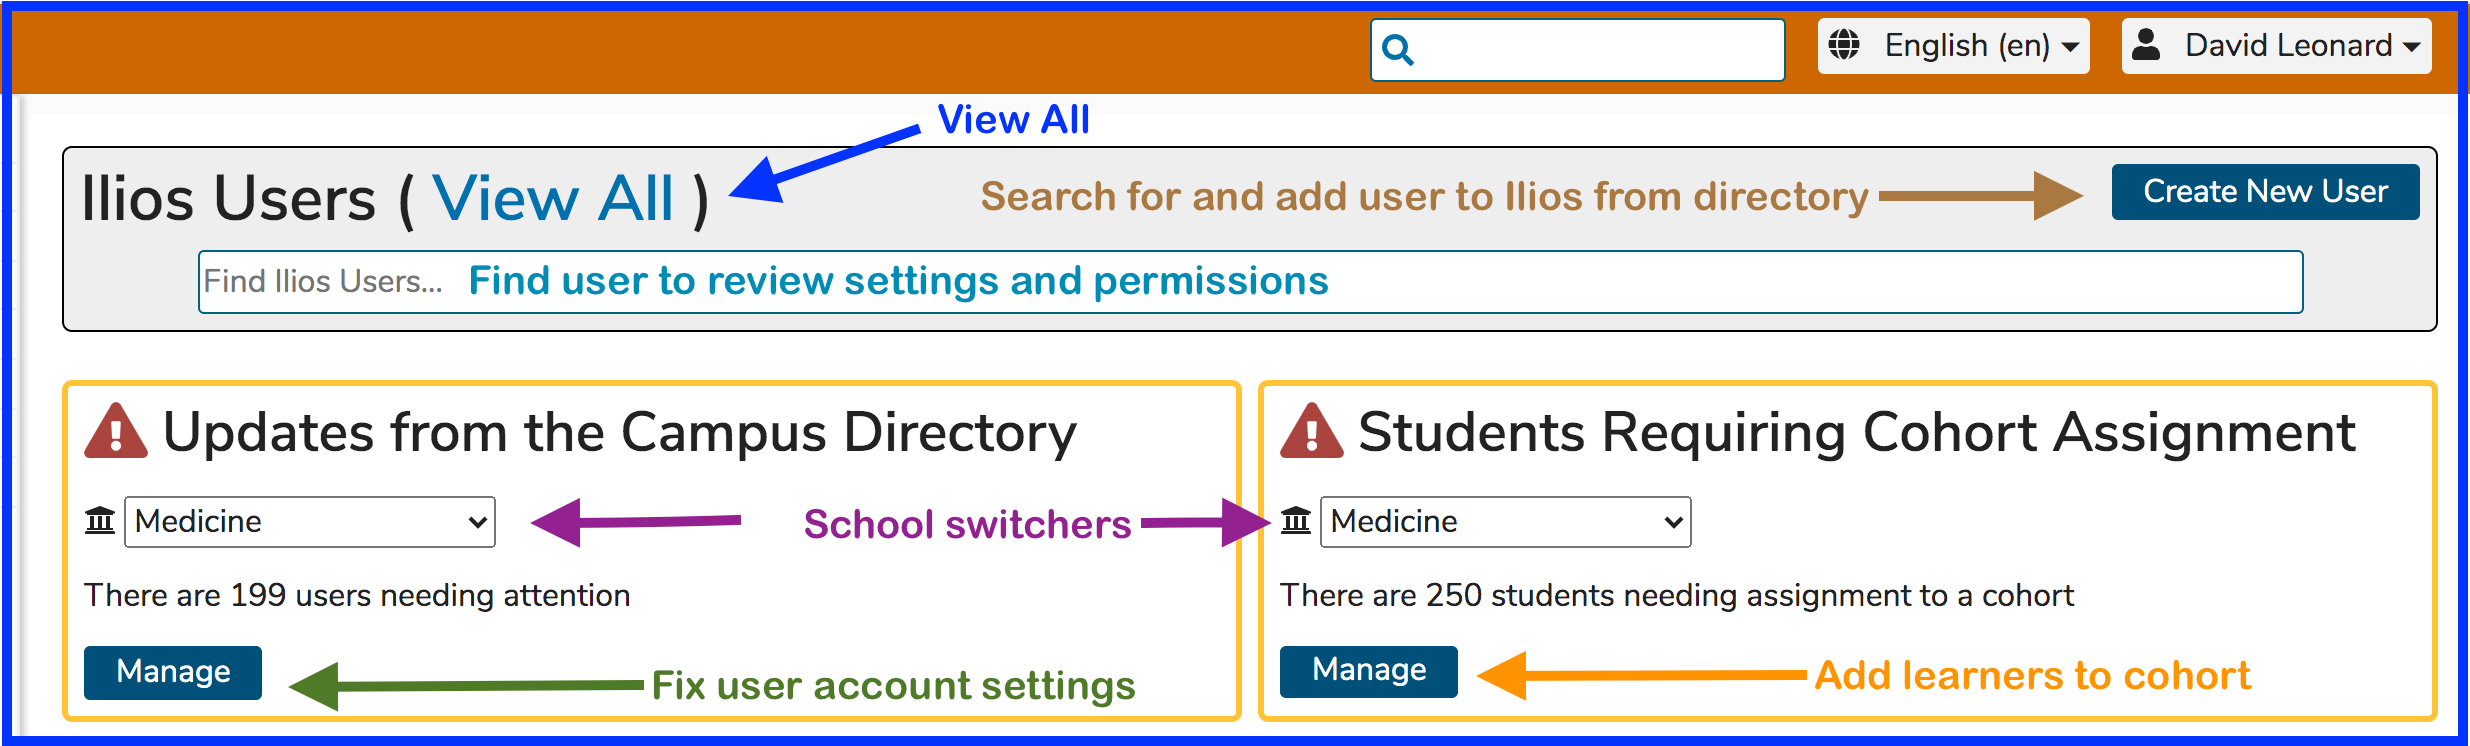This screenshot has width=2470, height=746.
Task: Click inside the top global search box
Action: [x=1578, y=50]
